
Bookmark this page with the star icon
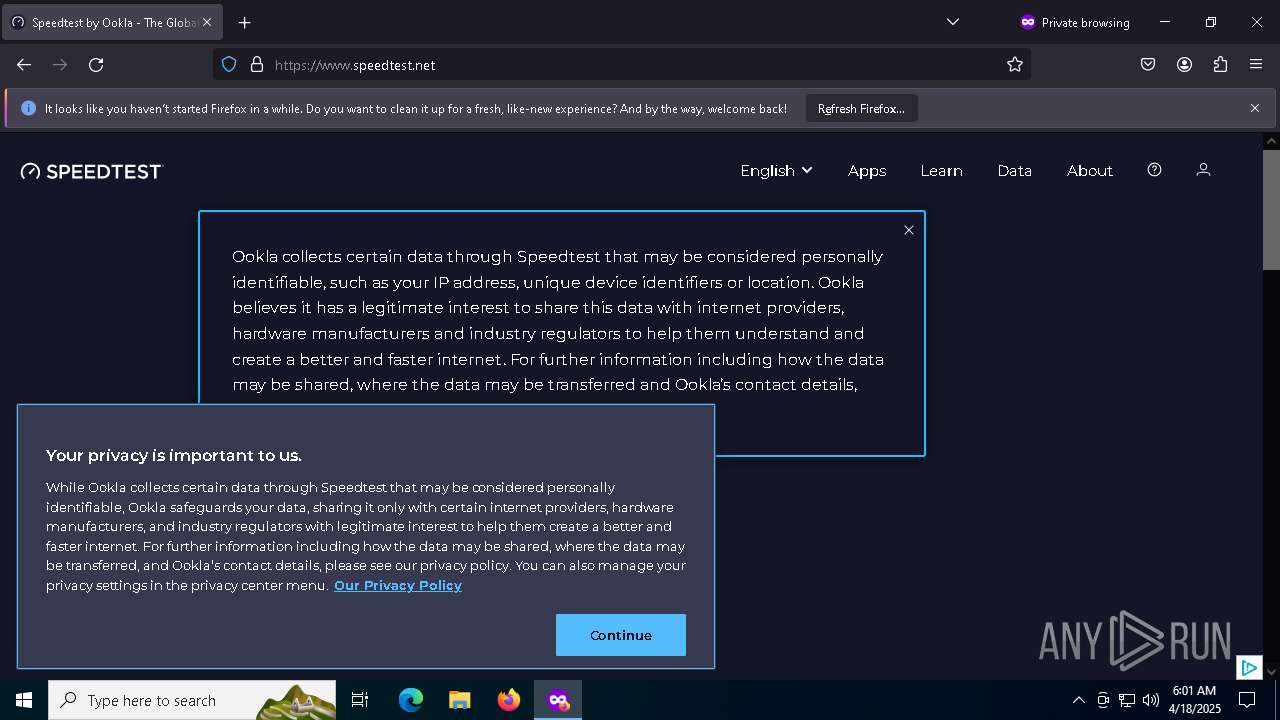click(x=1015, y=65)
